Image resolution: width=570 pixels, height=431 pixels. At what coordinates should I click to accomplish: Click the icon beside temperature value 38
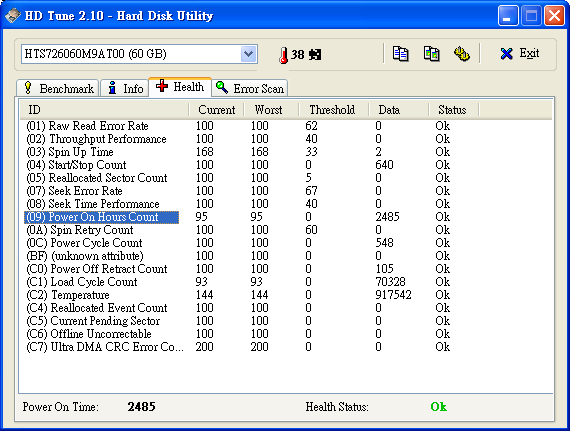(315, 55)
